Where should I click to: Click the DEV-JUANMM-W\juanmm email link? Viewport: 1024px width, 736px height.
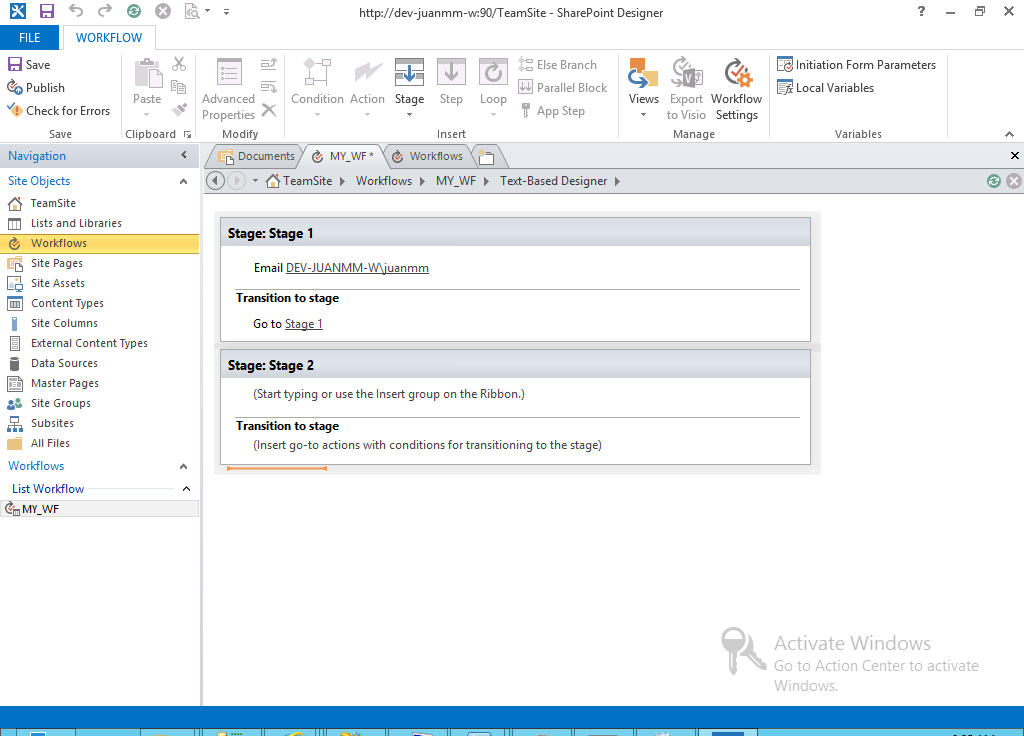tap(357, 268)
